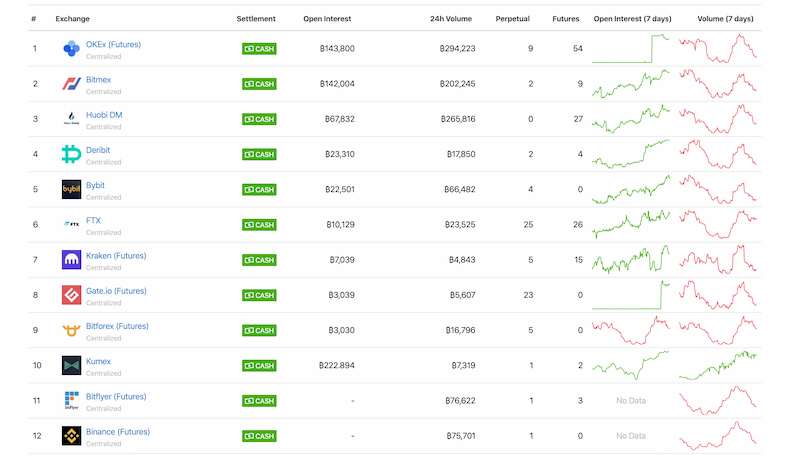Click the Bybit exchange logo
The height and width of the screenshot is (456, 800).
coord(71,189)
